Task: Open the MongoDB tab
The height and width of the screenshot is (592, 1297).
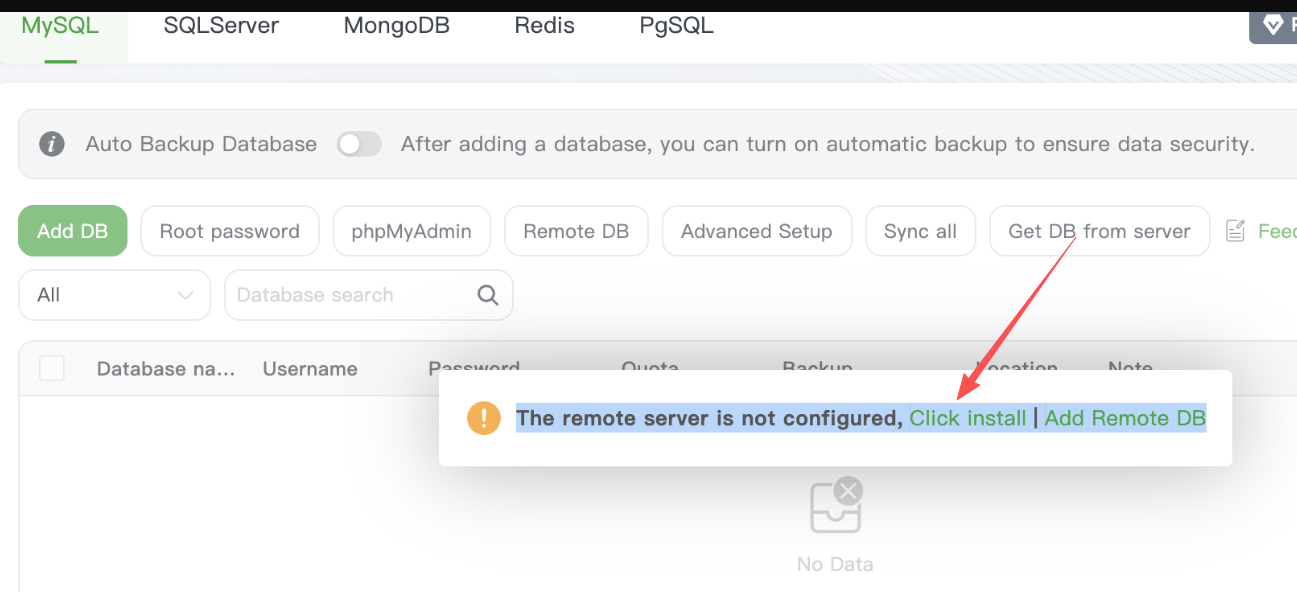Action: coord(397,26)
